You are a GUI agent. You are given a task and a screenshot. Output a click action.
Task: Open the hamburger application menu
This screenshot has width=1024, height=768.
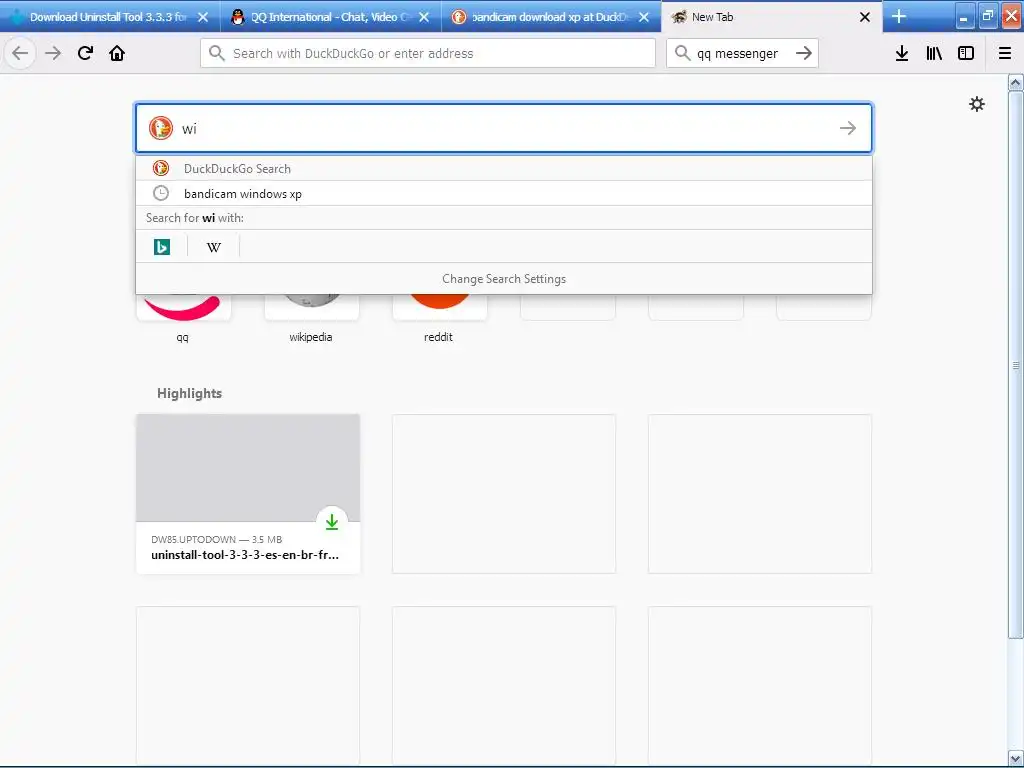point(1005,53)
